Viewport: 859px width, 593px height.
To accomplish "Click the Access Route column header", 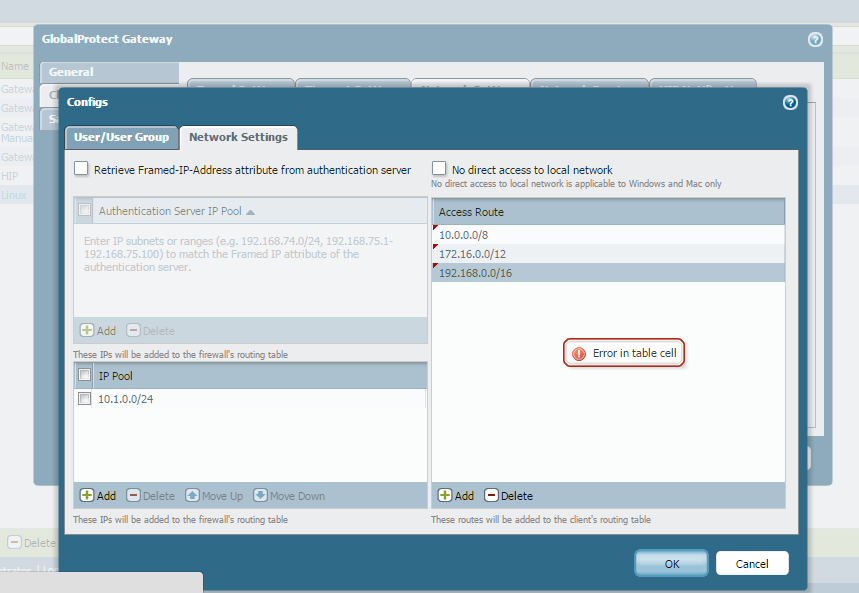I will (608, 212).
